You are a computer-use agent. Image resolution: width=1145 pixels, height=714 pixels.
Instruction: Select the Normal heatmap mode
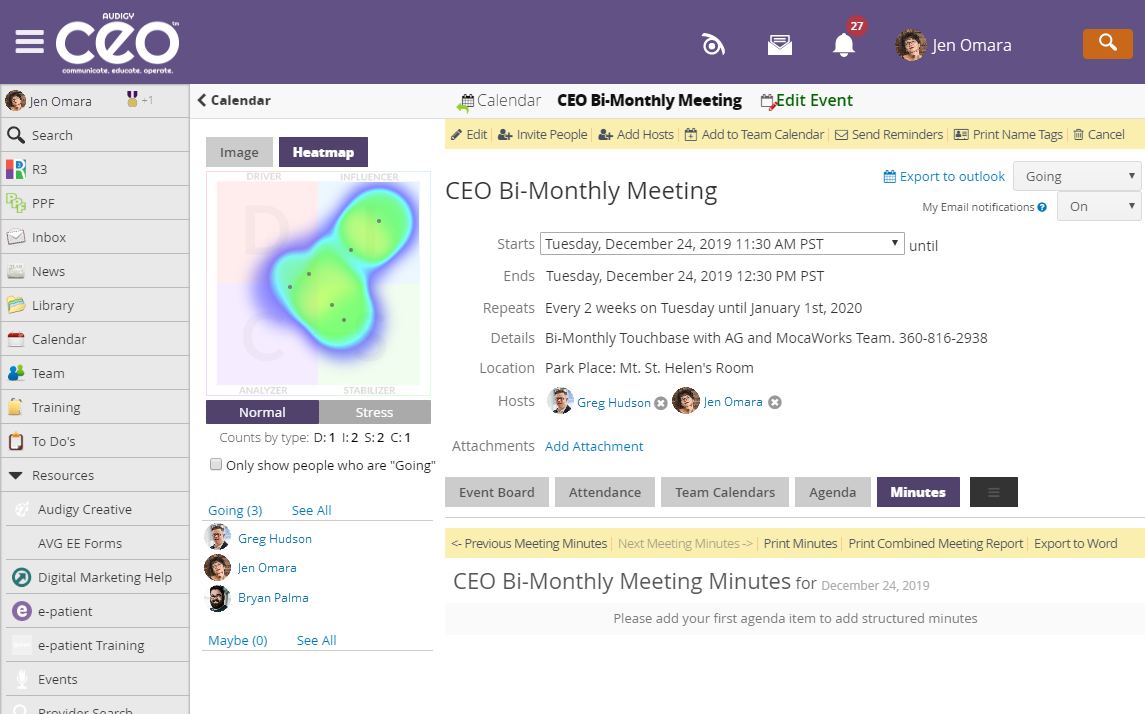(x=262, y=412)
